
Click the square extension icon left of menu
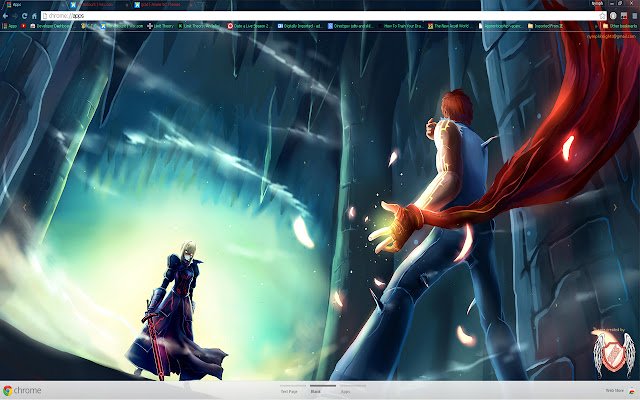point(624,16)
